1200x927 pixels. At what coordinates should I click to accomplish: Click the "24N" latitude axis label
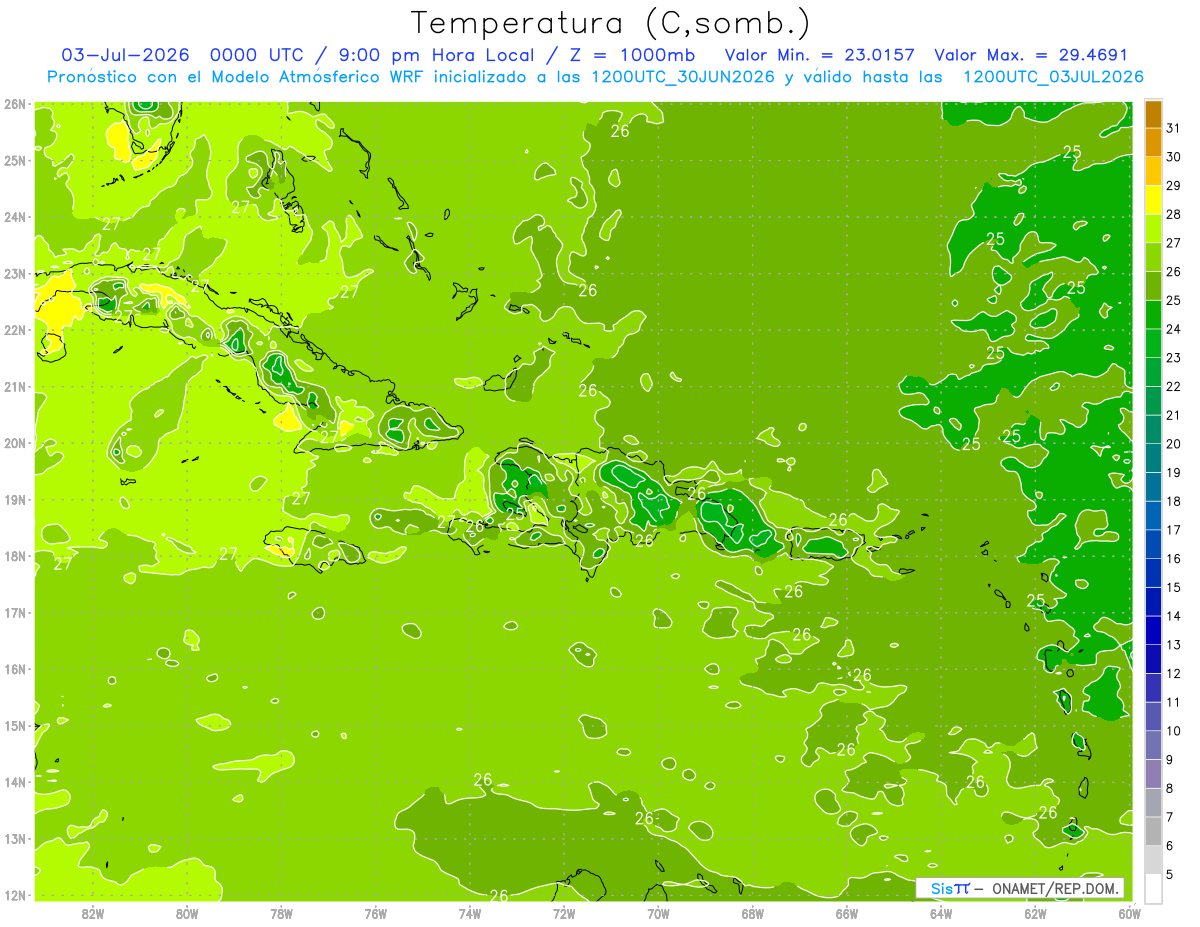click(x=15, y=217)
